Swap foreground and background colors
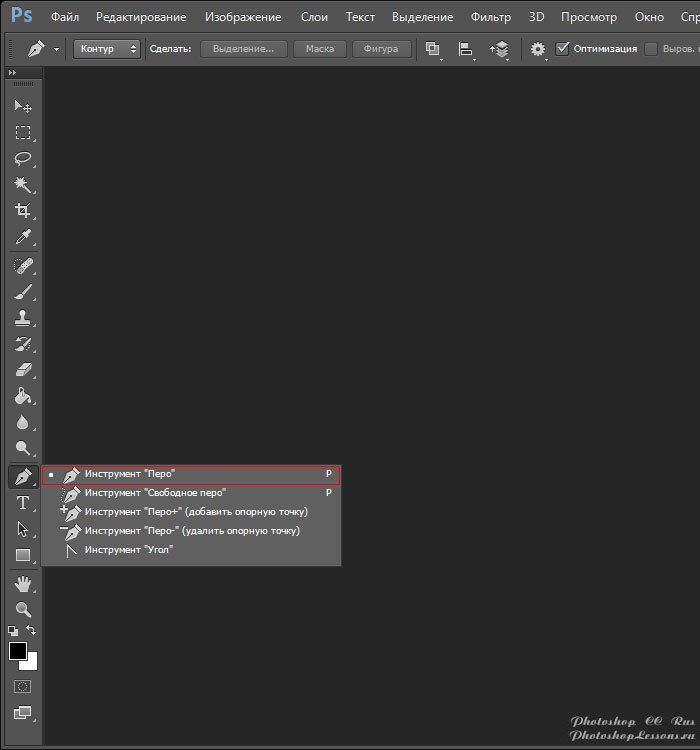This screenshot has height=750, width=700. [x=32, y=630]
